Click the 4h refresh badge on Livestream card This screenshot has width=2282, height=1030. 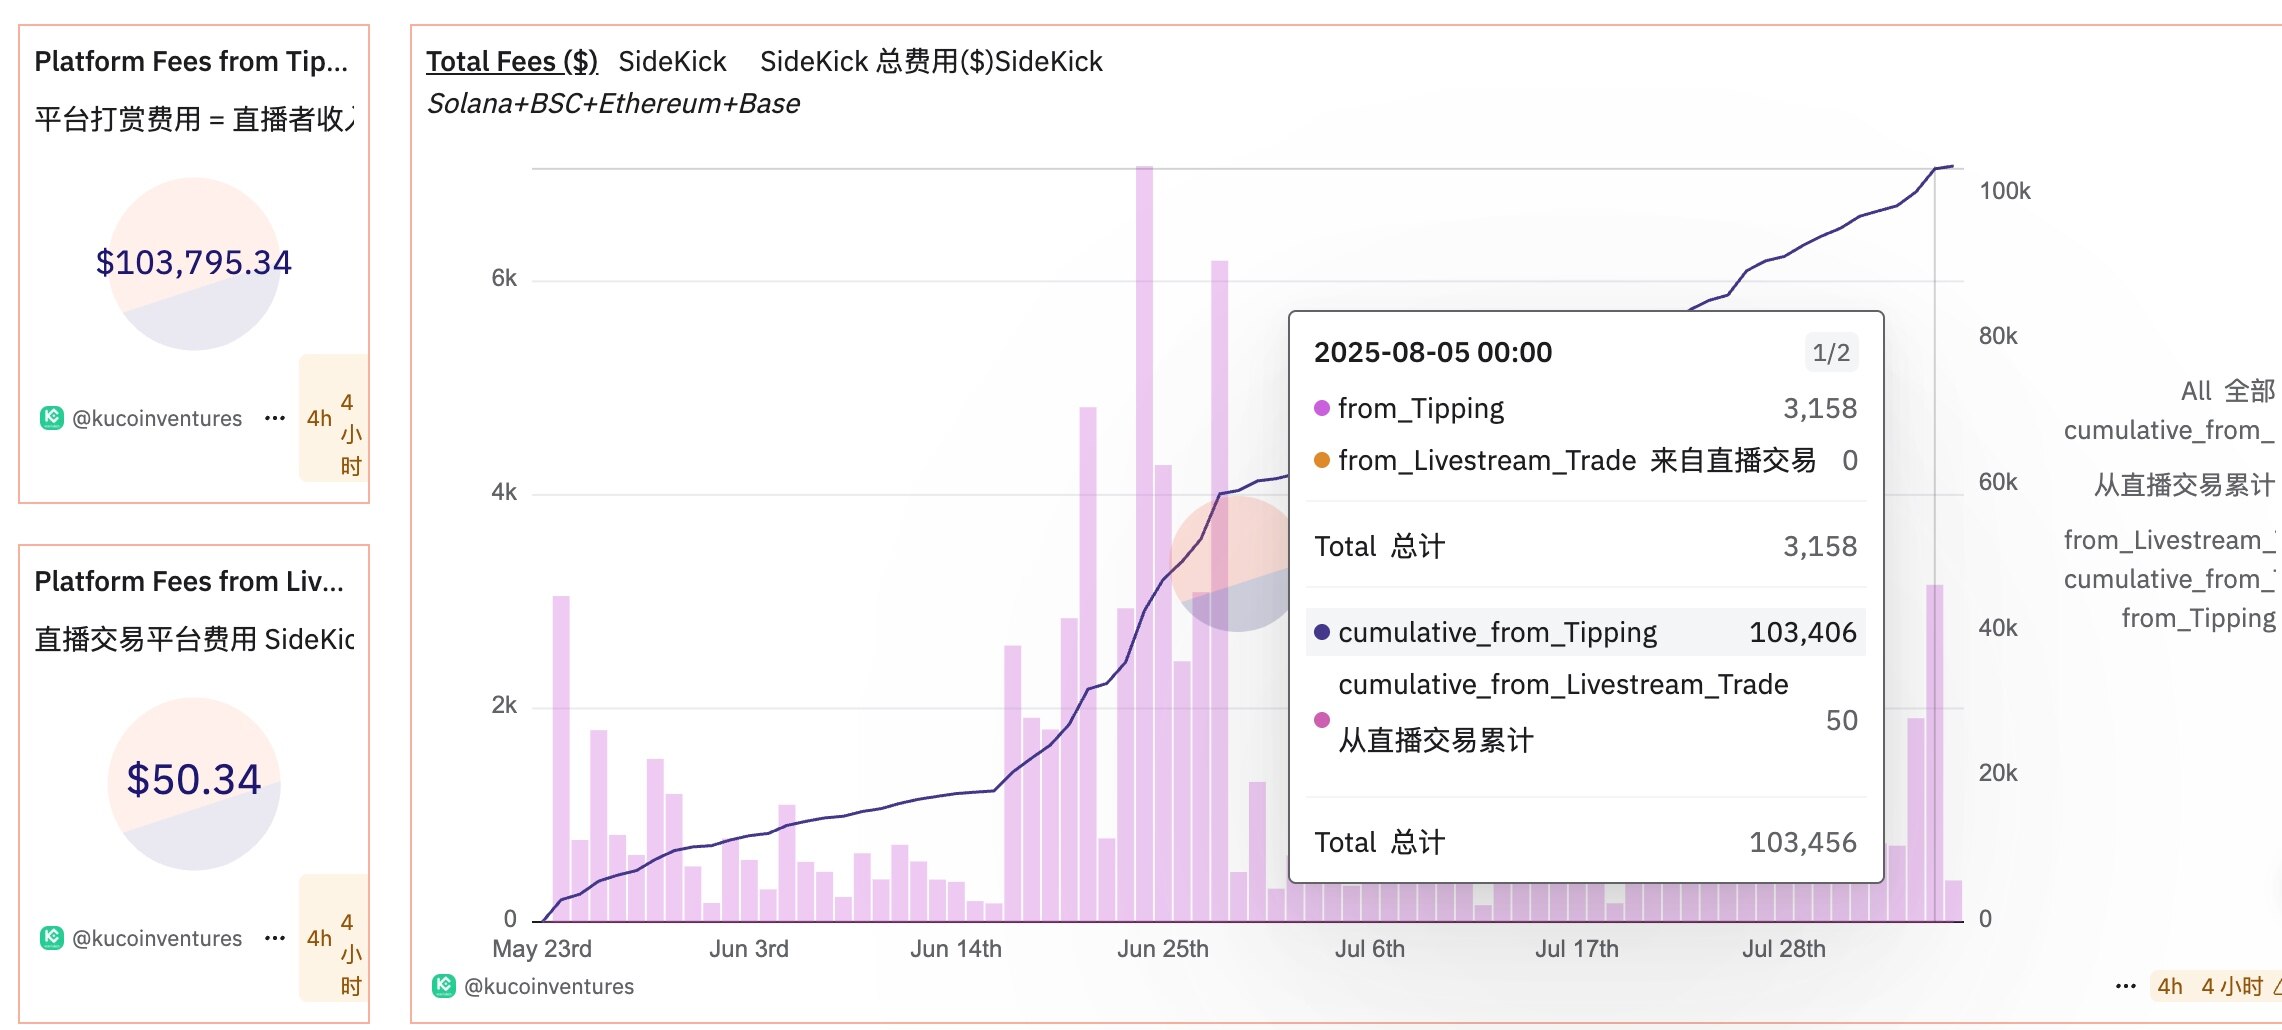(x=333, y=938)
